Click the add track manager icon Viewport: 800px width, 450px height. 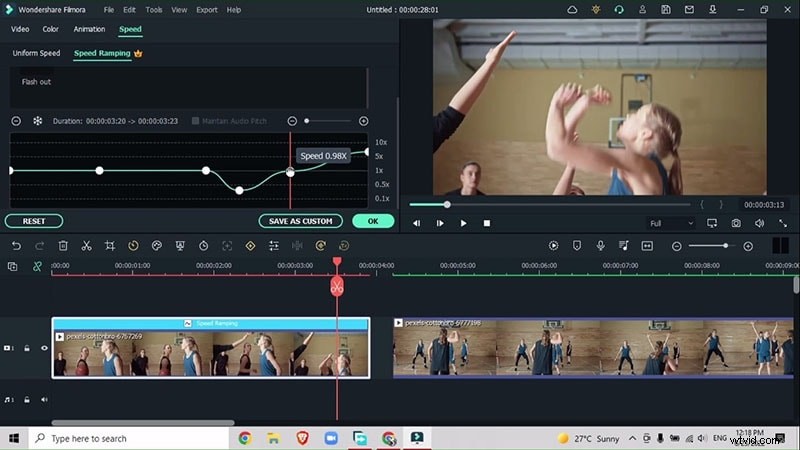(x=13, y=266)
